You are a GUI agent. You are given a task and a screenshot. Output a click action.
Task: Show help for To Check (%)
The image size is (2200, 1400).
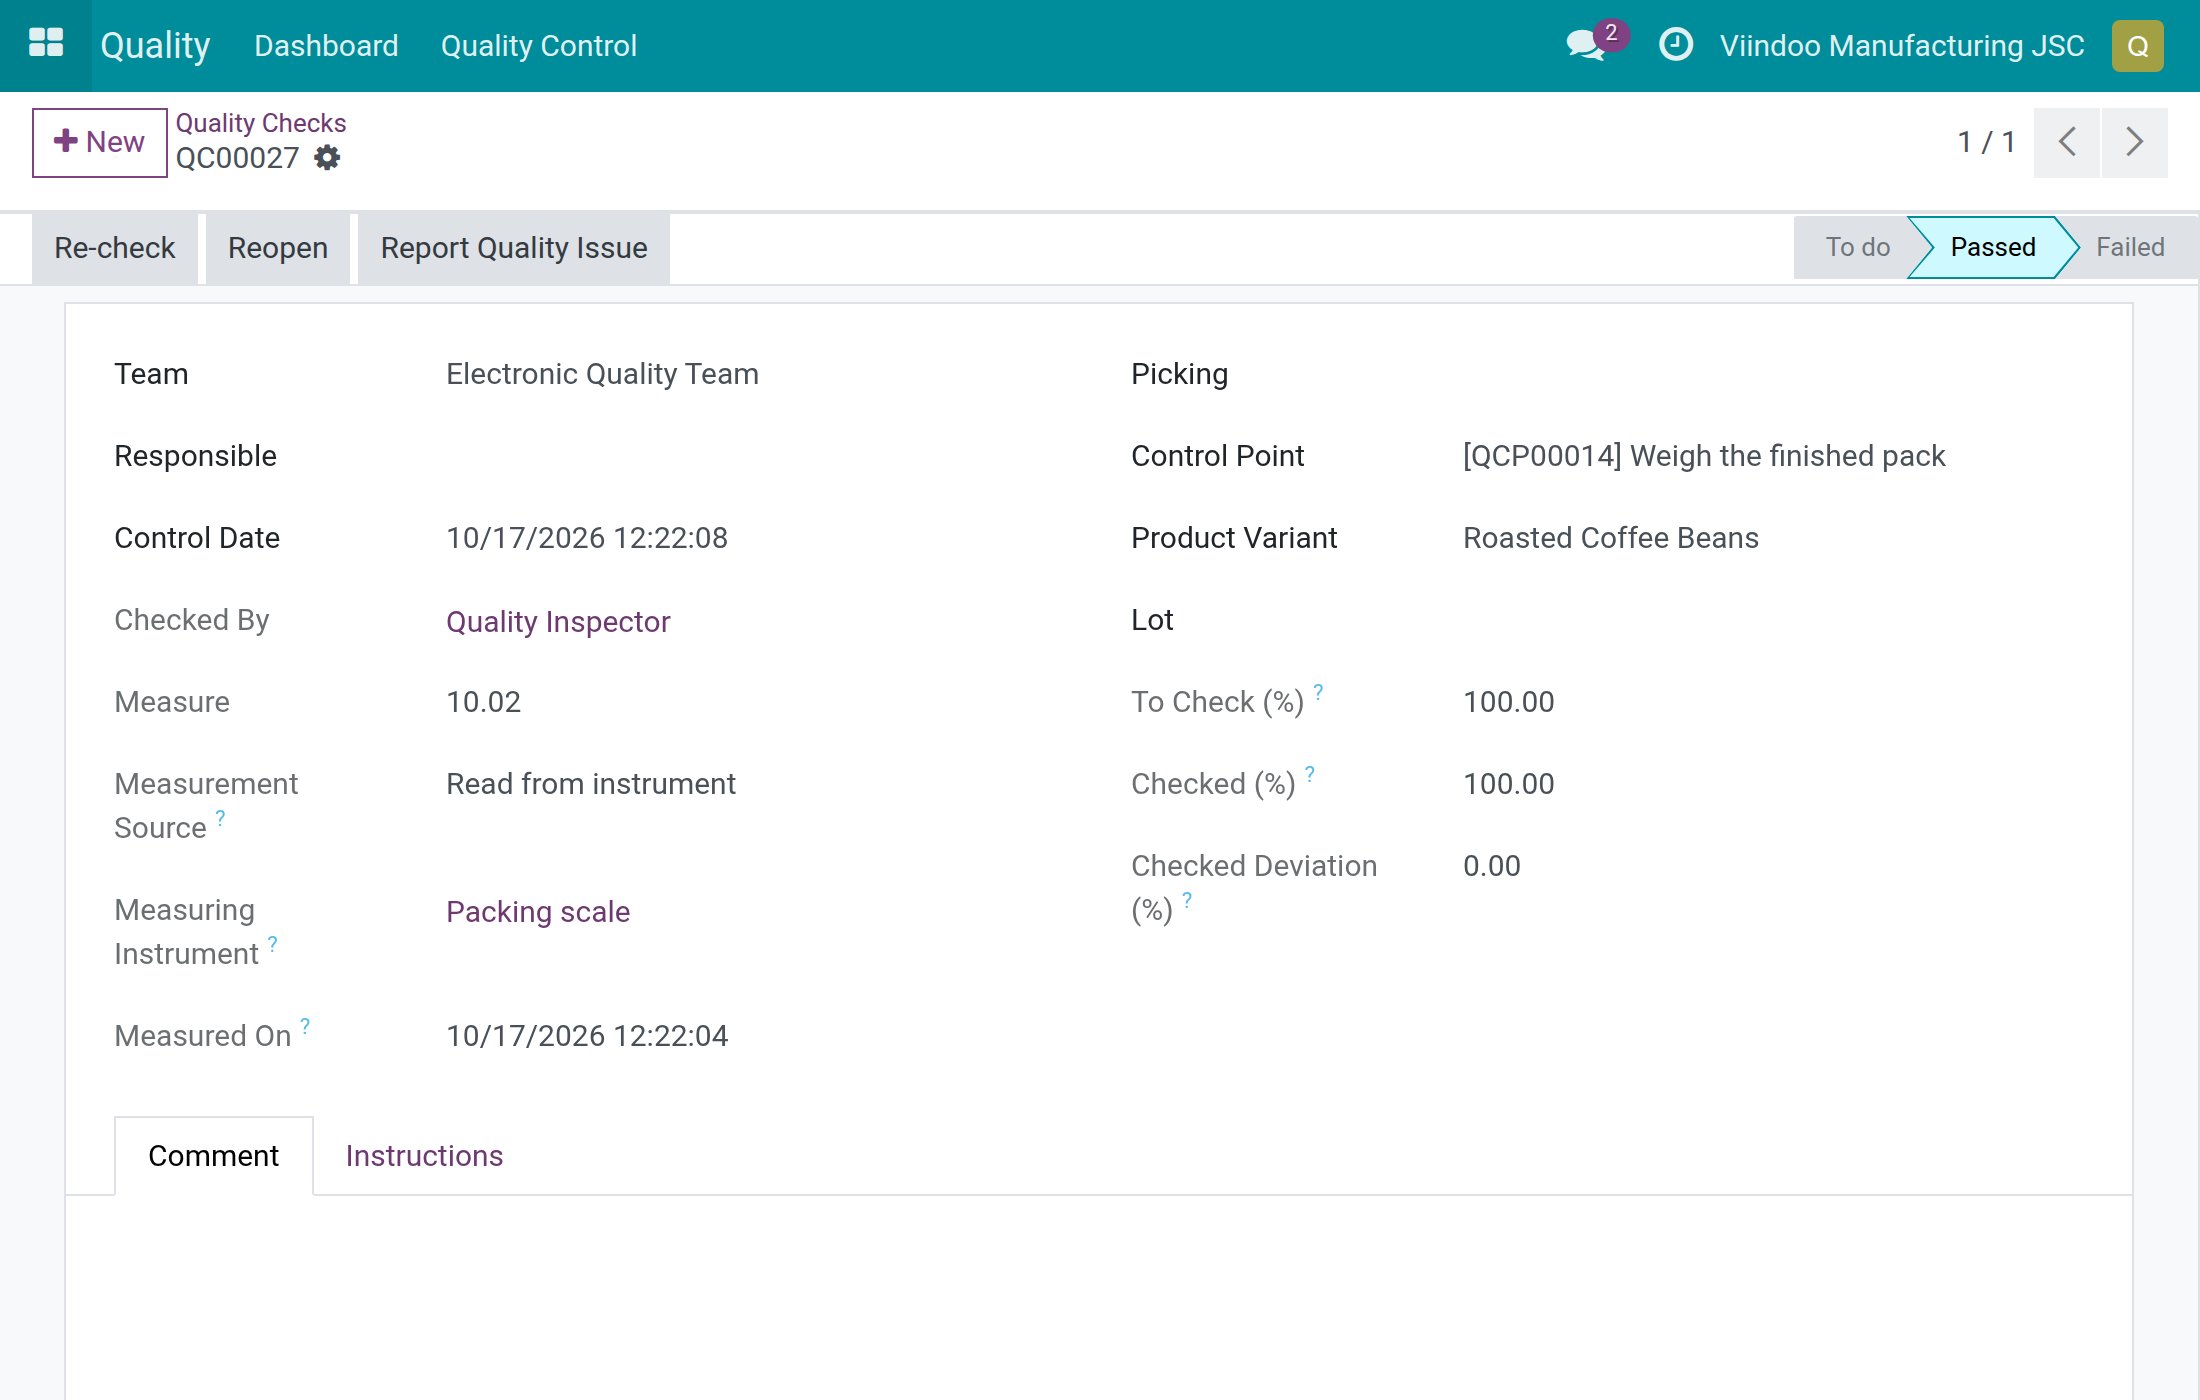coord(1318,691)
